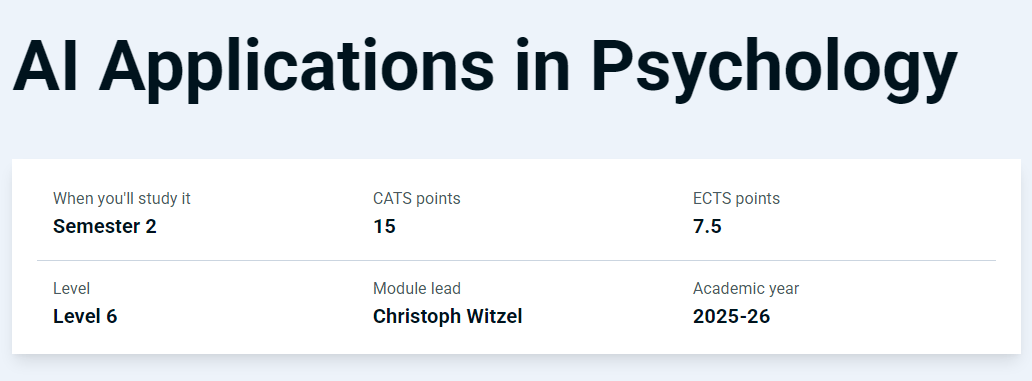Select the 'Academic year' label
Image resolution: width=1032 pixels, height=381 pixels.
(x=746, y=288)
